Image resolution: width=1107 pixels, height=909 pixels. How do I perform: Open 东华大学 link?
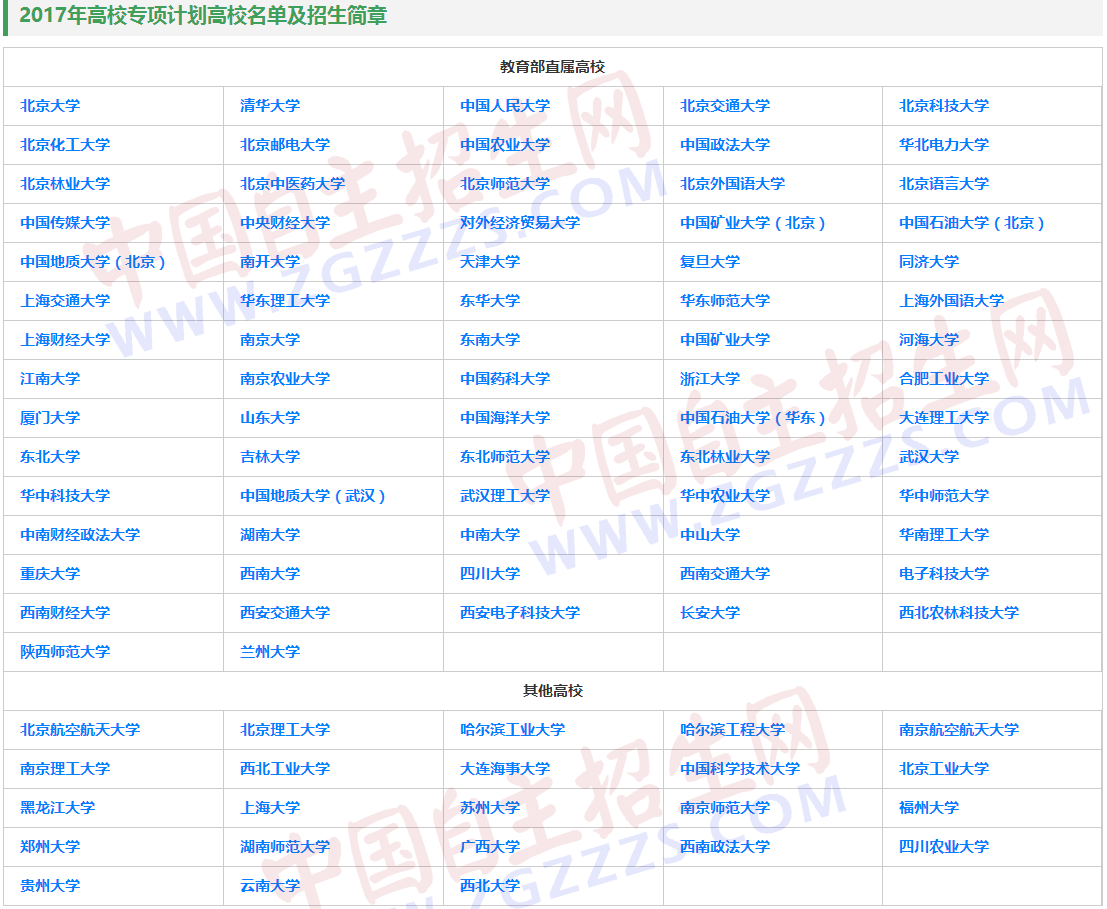[490, 301]
